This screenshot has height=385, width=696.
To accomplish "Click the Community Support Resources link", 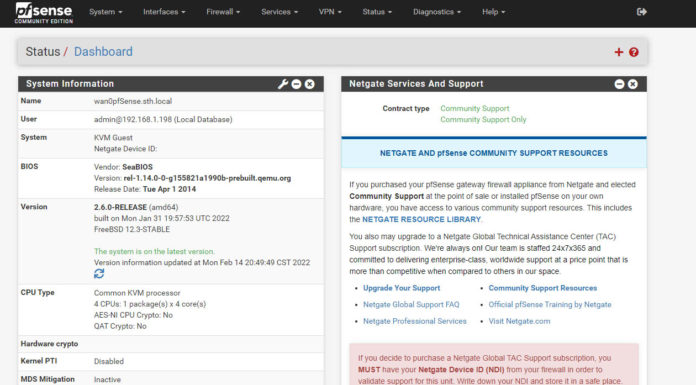I will [x=542, y=288].
